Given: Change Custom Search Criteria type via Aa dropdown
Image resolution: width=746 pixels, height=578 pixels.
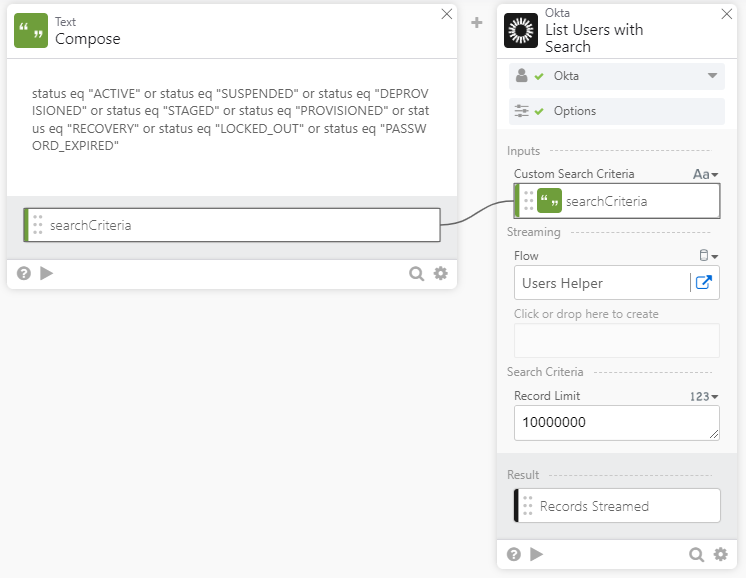Looking at the screenshot, I should pos(705,174).
